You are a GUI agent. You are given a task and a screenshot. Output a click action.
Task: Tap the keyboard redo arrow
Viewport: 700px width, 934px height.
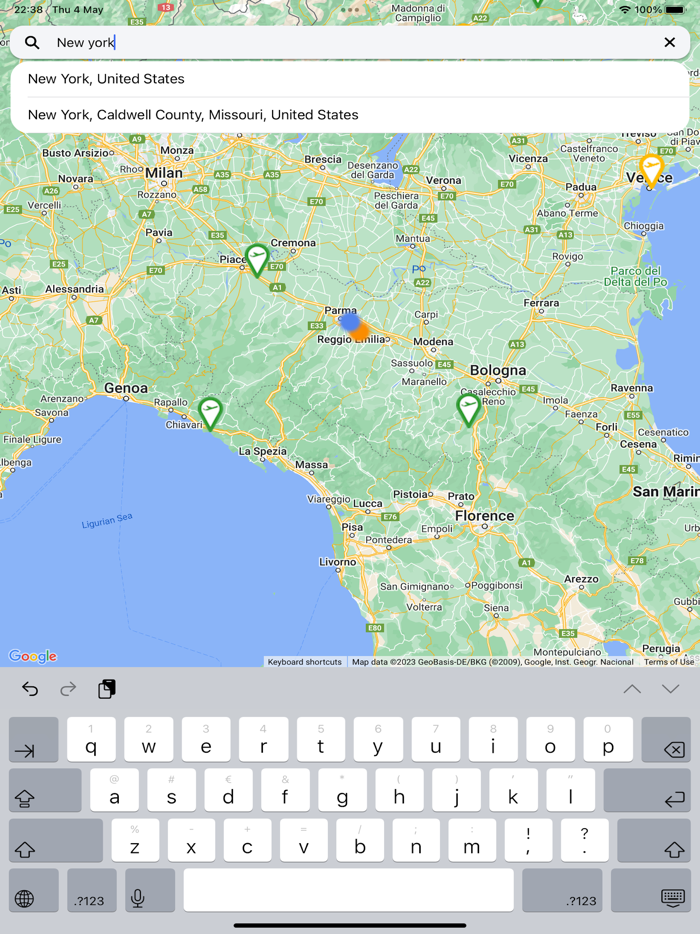pyautogui.click(x=69, y=689)
